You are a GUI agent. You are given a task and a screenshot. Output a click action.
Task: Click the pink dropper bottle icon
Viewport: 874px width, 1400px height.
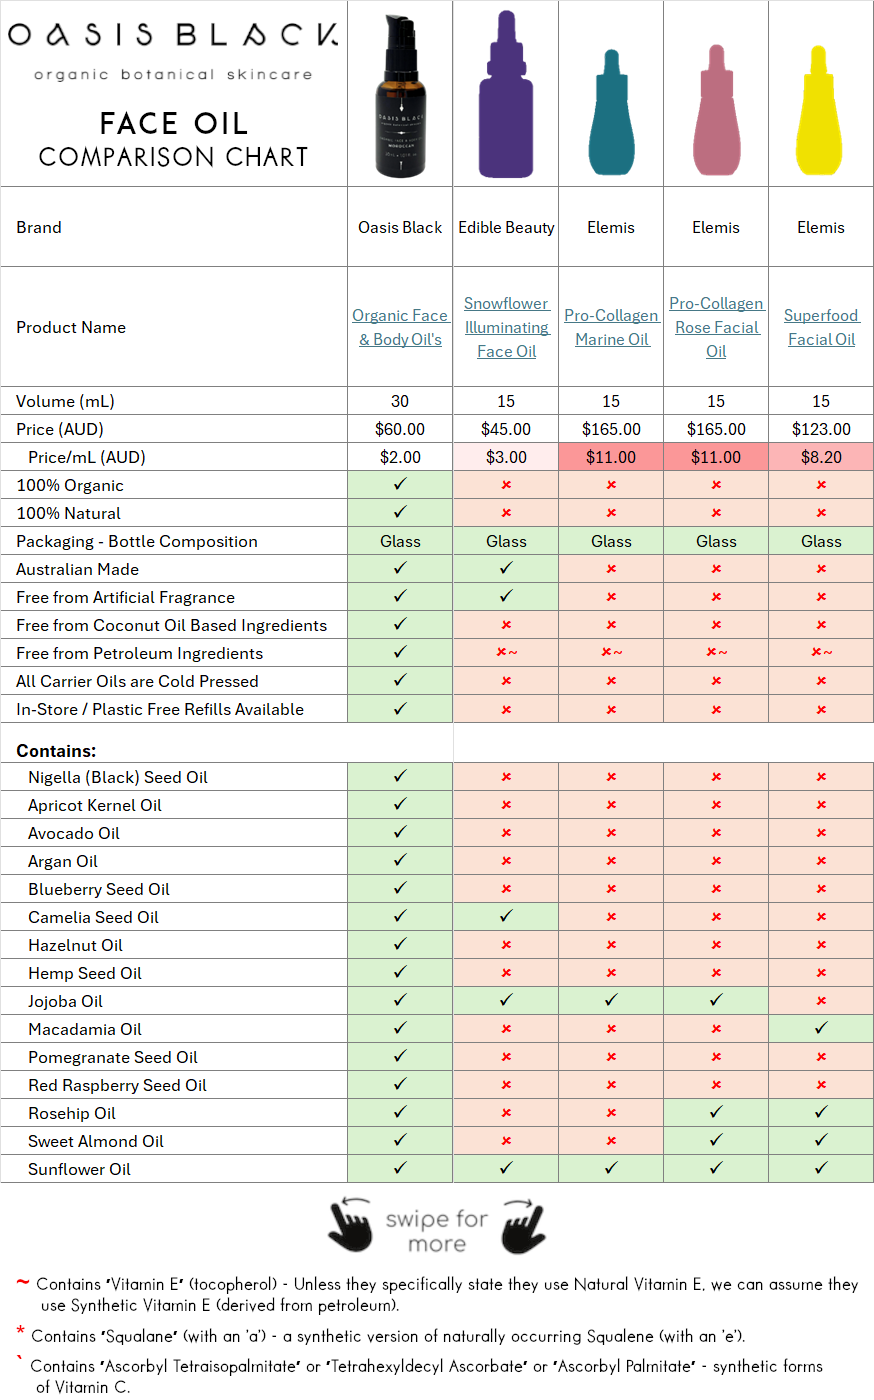[x=716, y=112]
